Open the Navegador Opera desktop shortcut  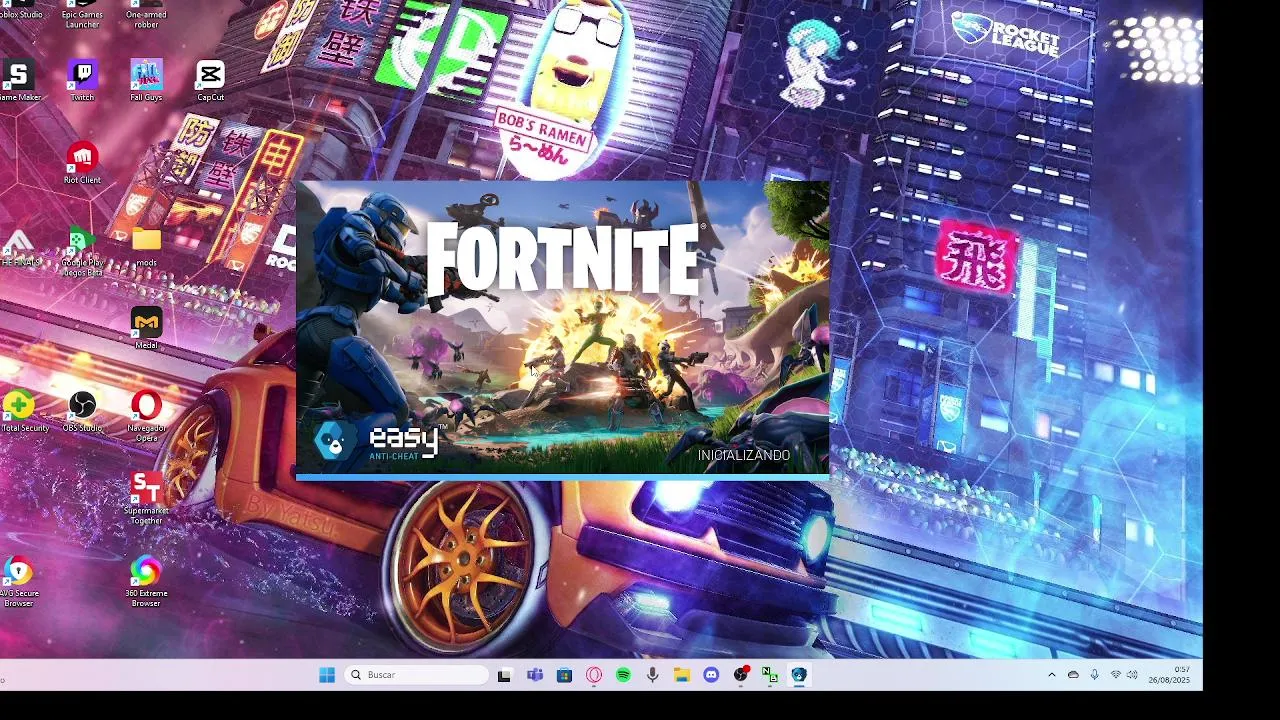click(146, 416)
